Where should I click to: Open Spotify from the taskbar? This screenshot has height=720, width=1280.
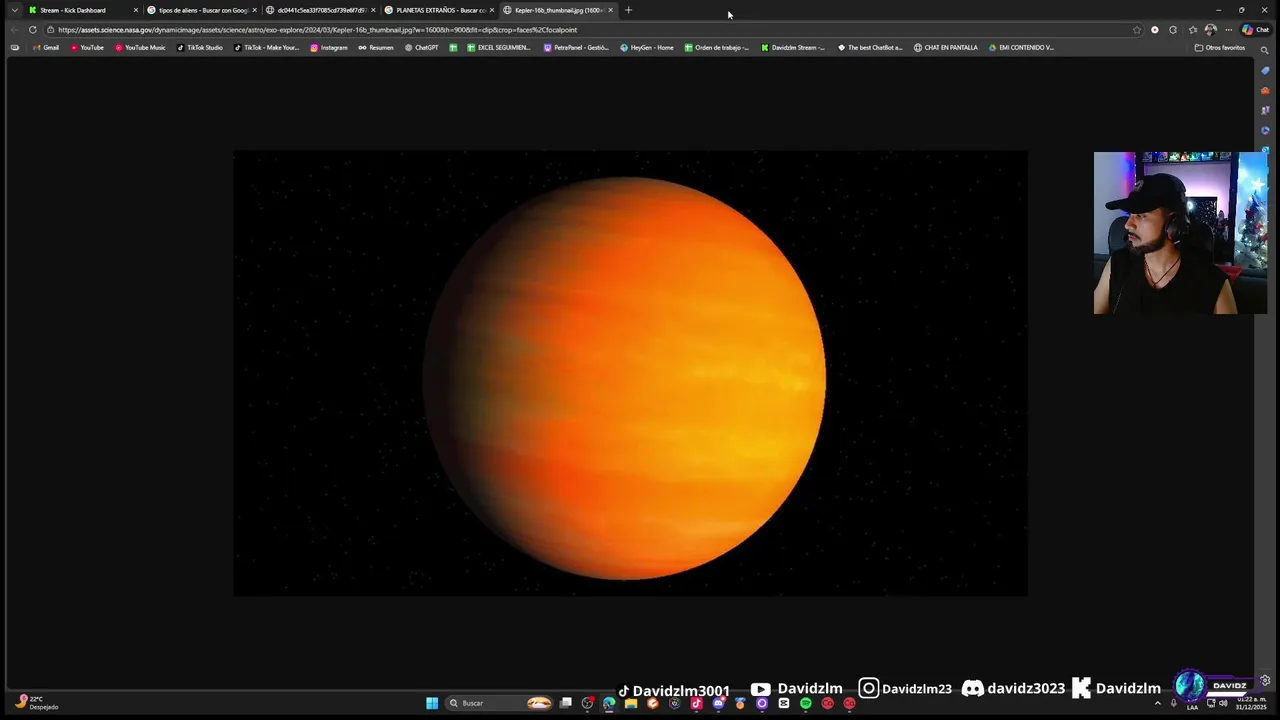coord(805,703)
